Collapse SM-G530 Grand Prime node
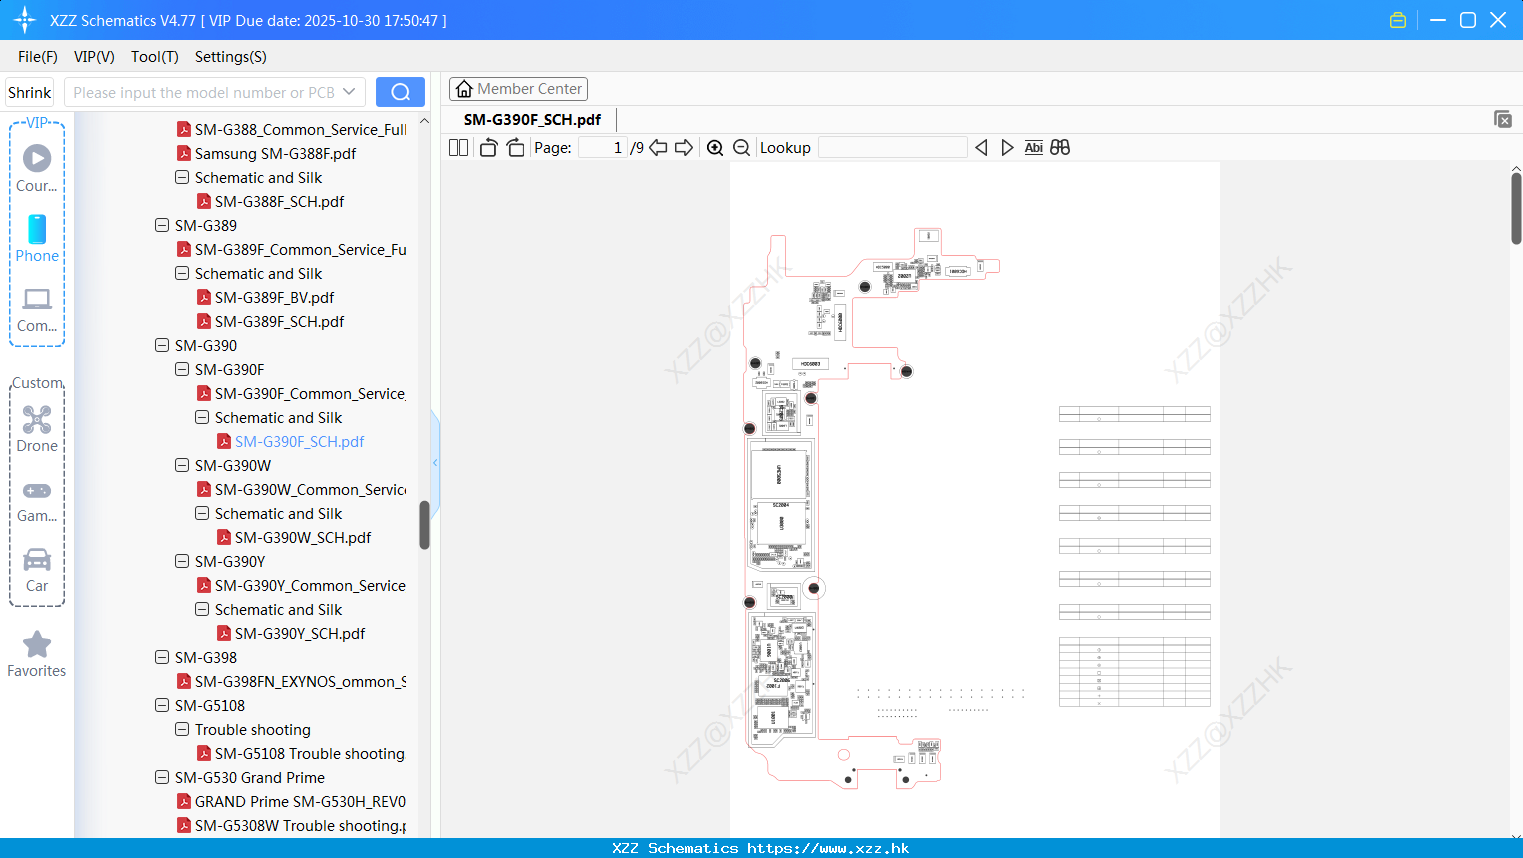Viewport: 1523px width, 858px height. [162, 777]
